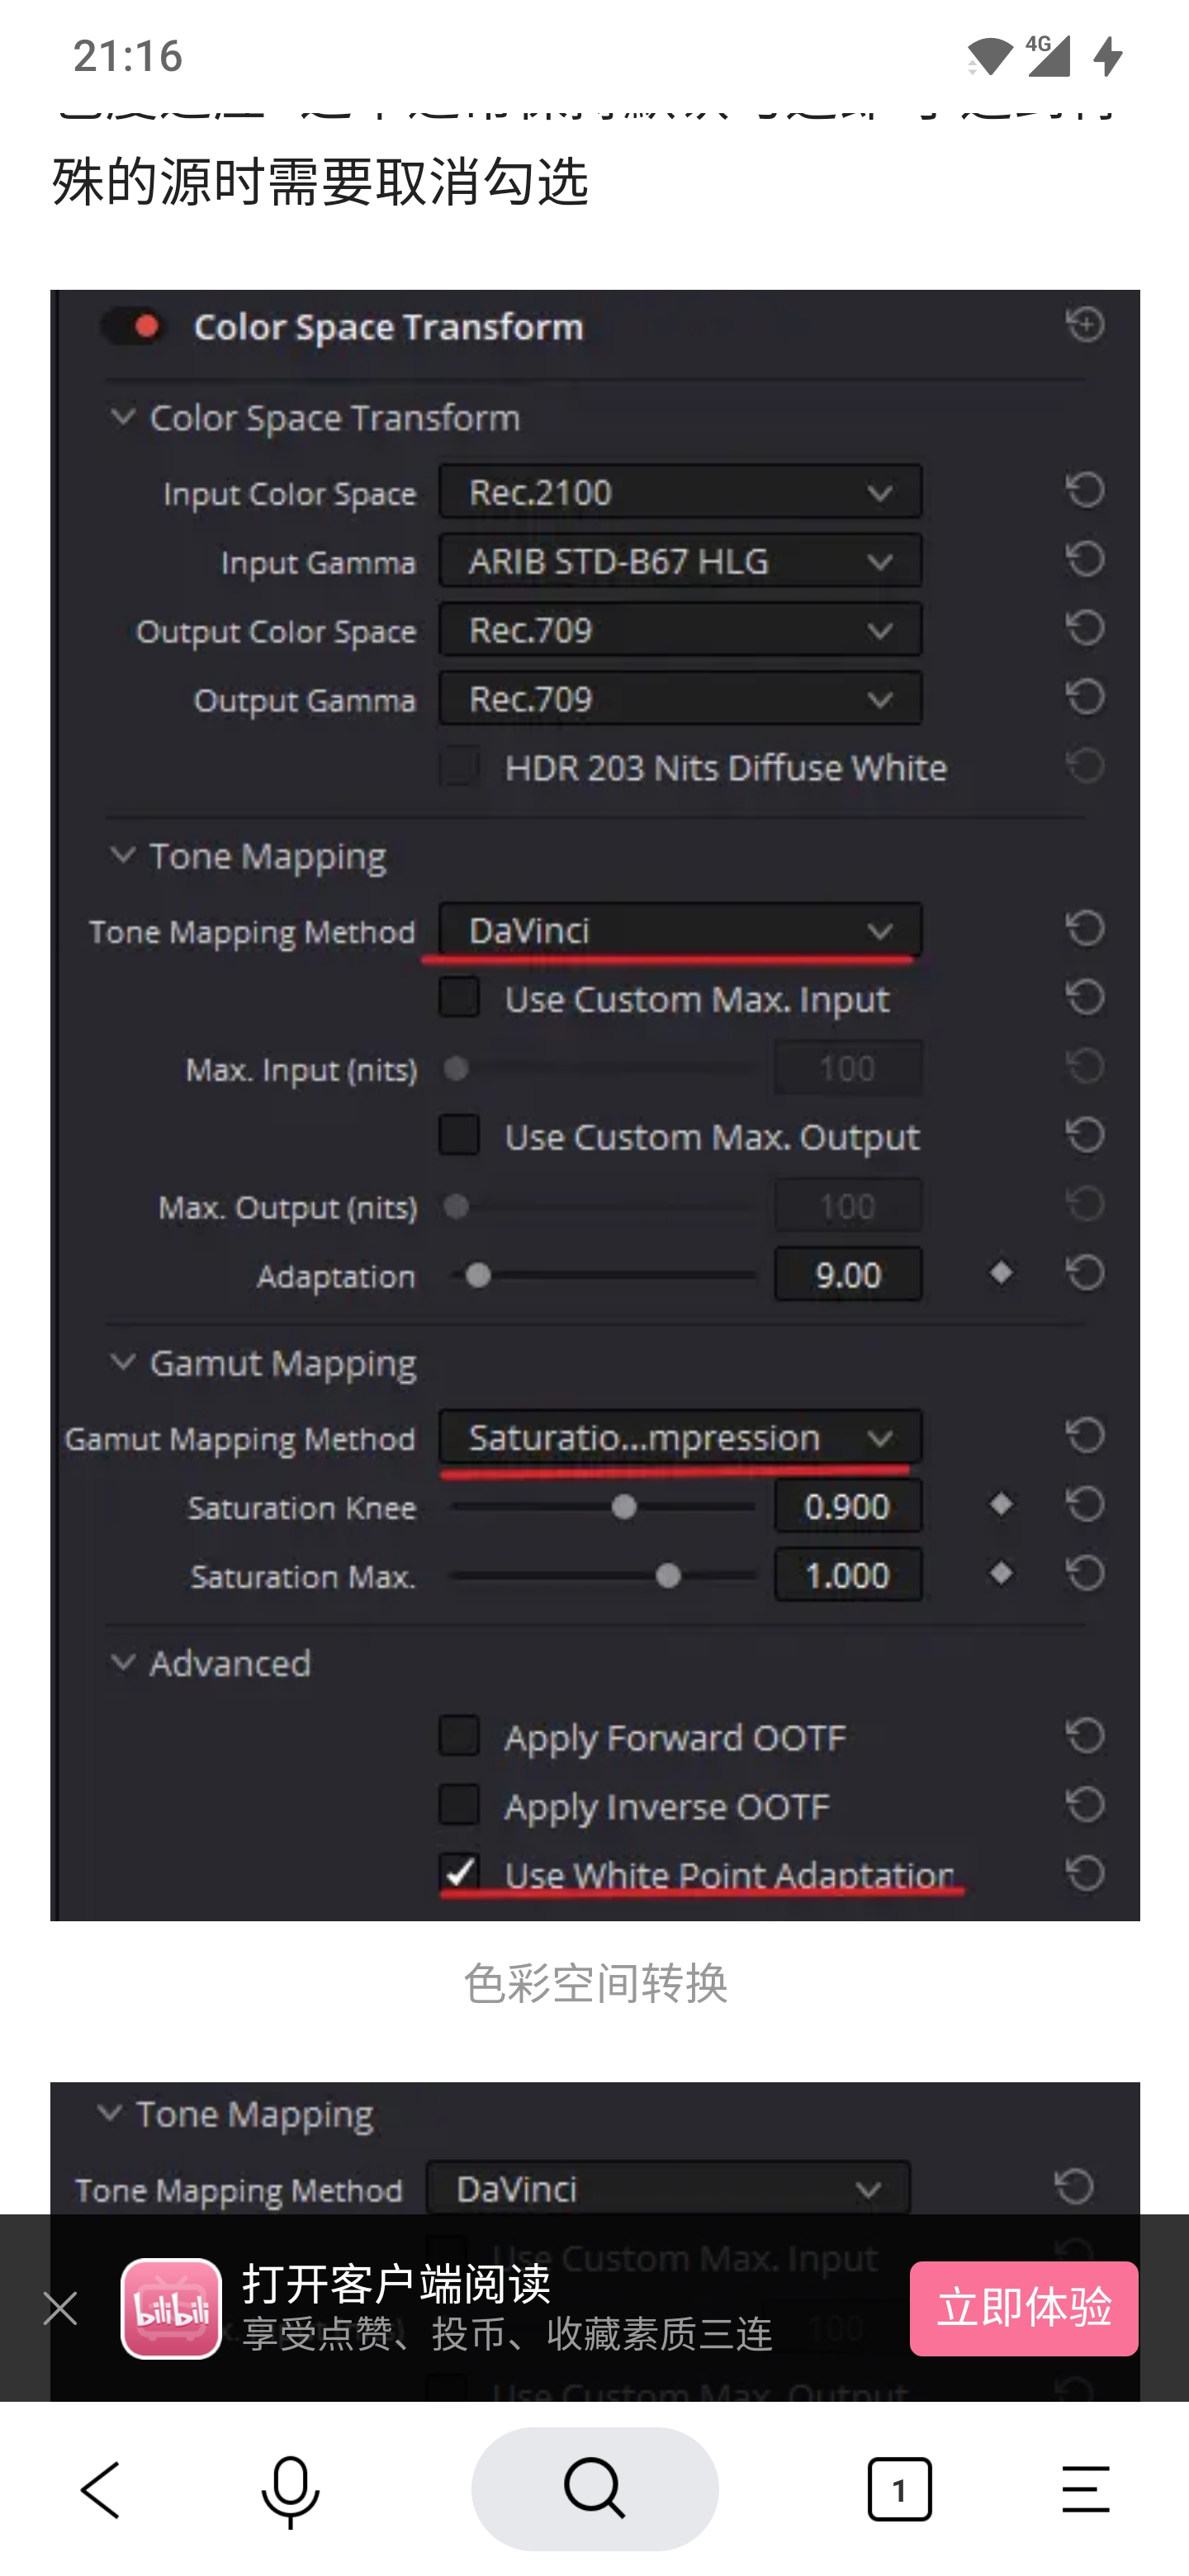The width and height of the screenshot is (1189, 2576).
Task: Tap 打开客户端阅读 banner text
Action: coord(396,2284)
